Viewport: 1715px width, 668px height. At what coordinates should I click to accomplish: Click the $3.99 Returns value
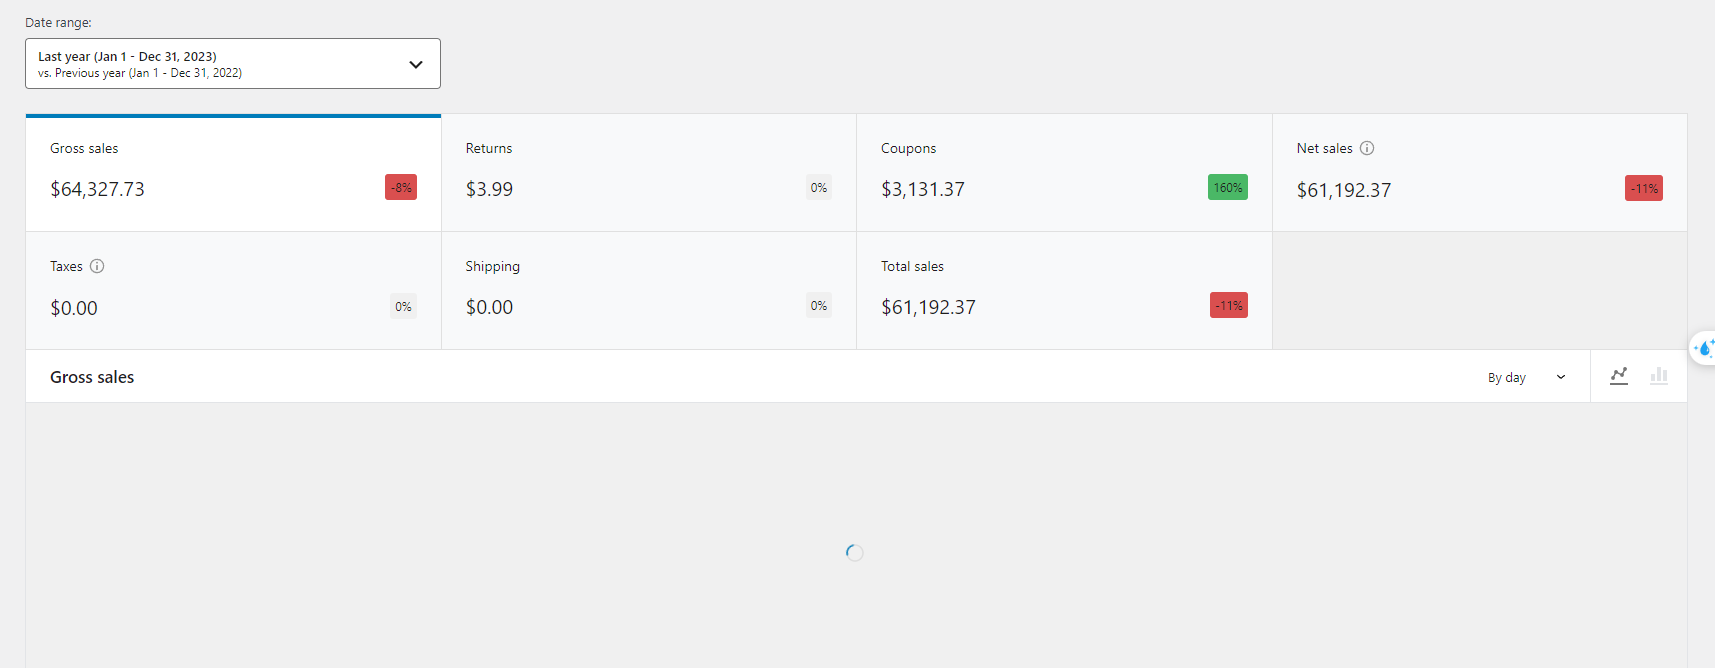coord(489,190)
